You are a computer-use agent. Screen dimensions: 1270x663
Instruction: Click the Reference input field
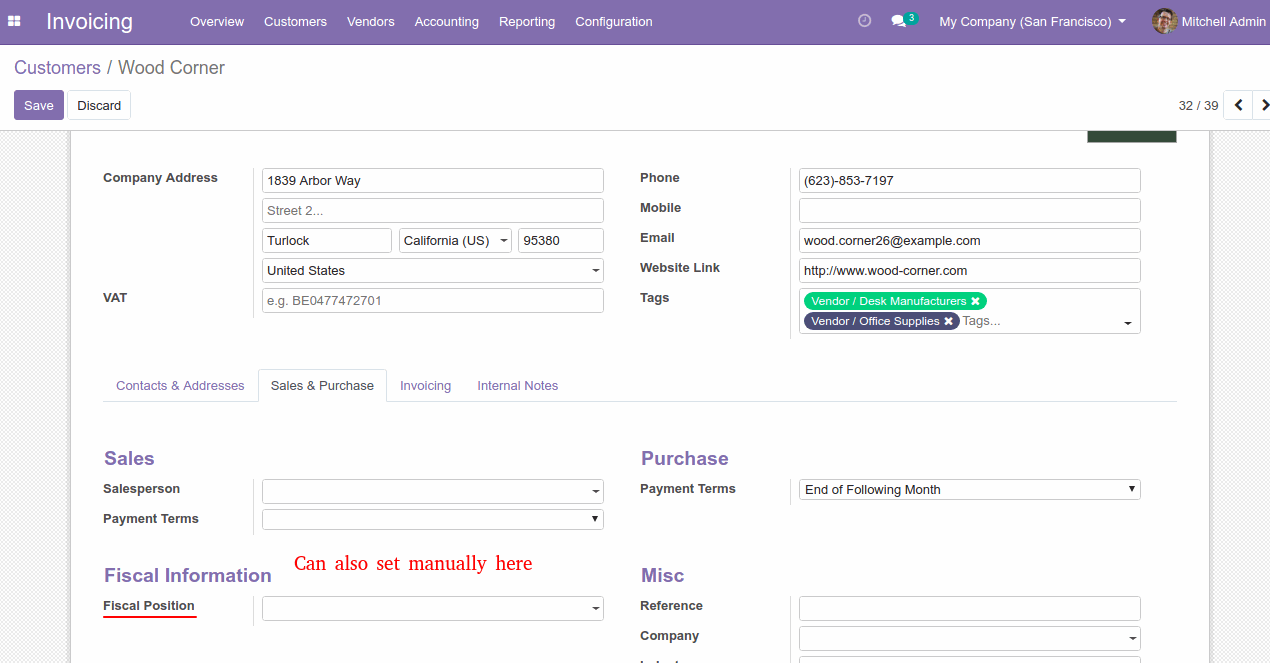[x=970, y=608]
